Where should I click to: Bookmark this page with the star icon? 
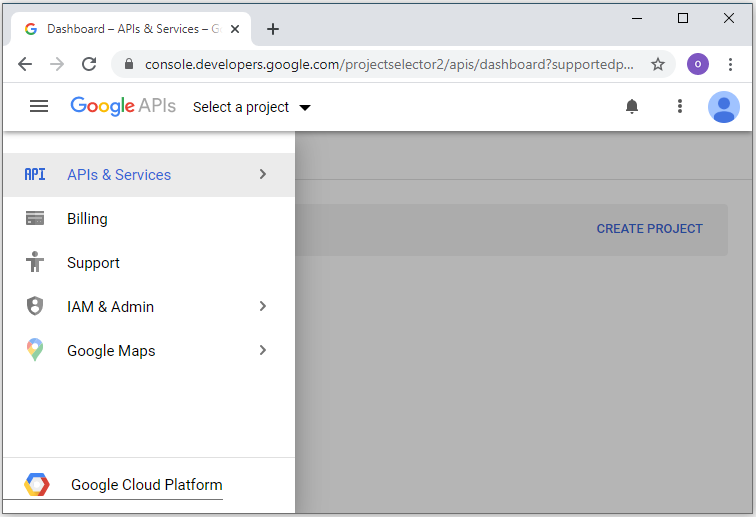click(658, 64)
